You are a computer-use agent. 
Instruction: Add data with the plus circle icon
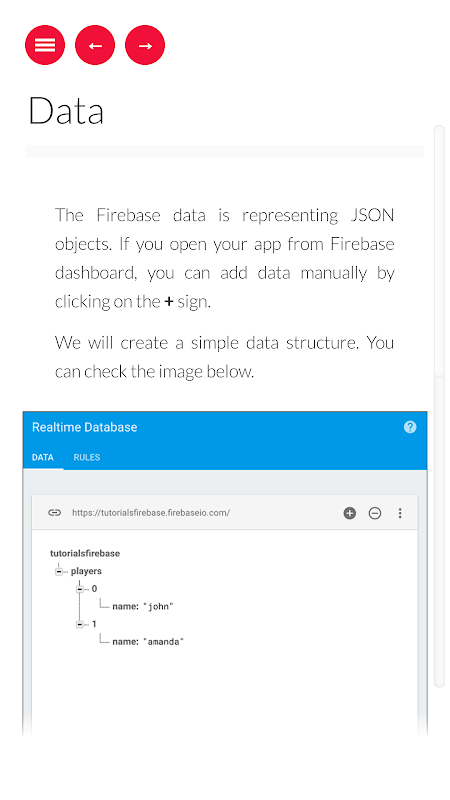click(349, 513)
